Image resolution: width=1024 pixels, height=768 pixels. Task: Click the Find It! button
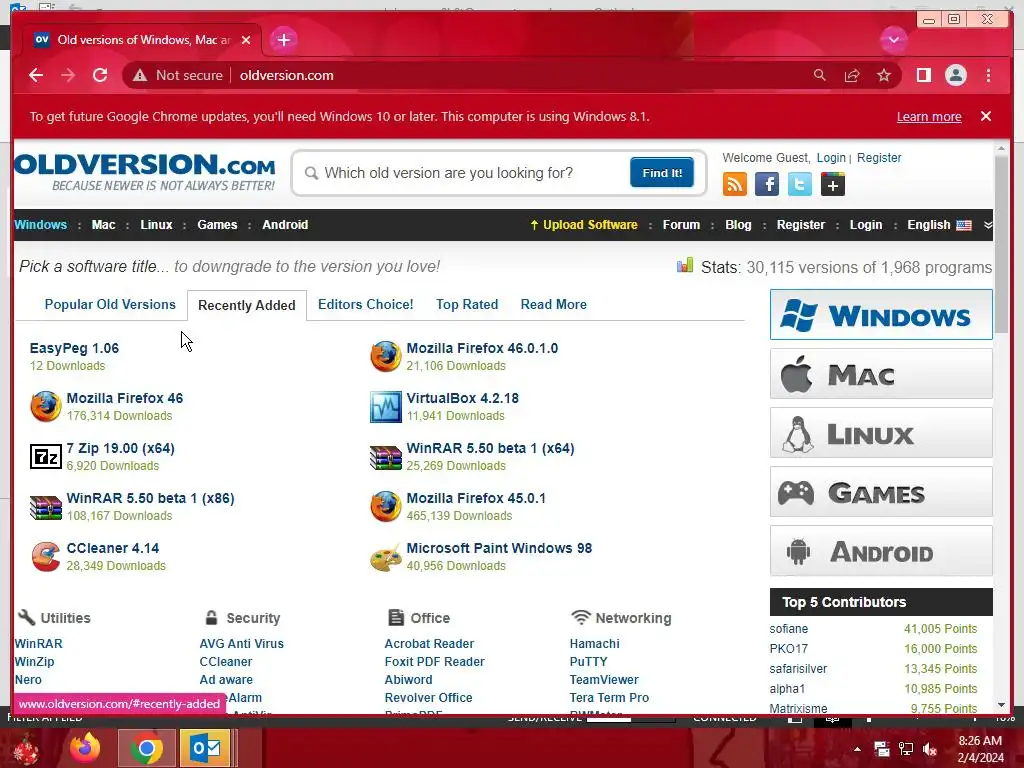662,172
